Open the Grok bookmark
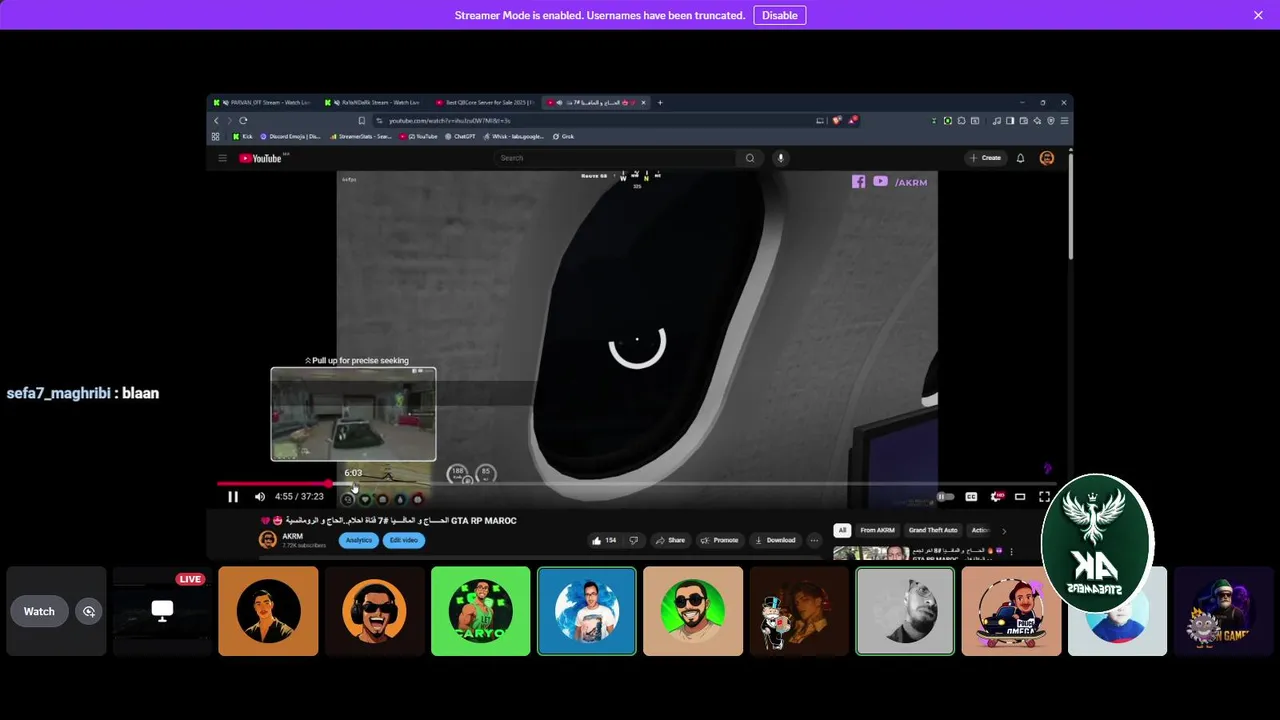This screenshot has height=720, width=1280. [x=563, y=136]
